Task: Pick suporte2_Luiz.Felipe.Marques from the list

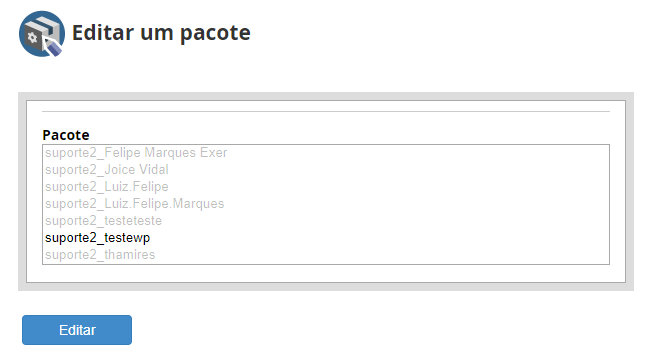Action: tap(134, 204)
